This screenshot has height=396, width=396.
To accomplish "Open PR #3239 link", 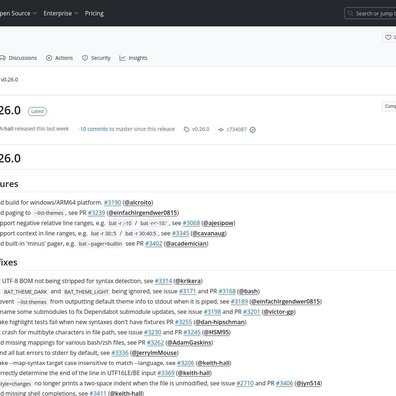I will (x=96, y=213).
